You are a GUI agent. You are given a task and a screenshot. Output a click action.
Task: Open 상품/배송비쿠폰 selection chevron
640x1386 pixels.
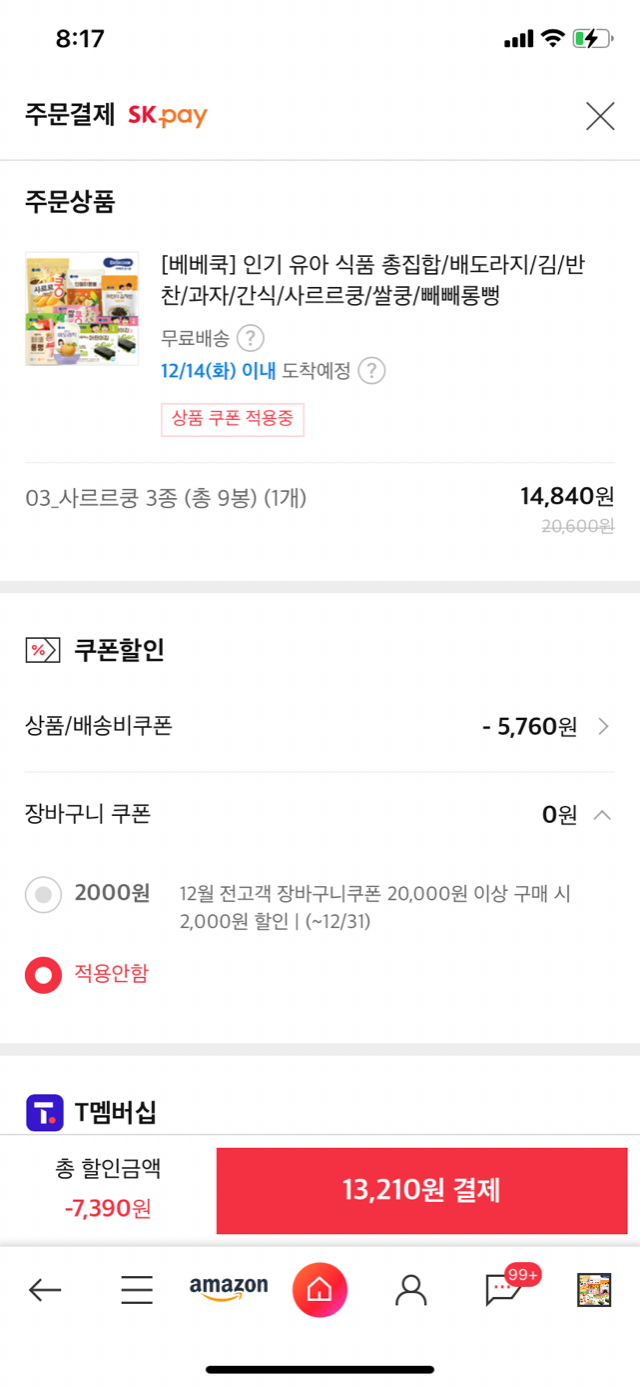tap(603, 727)
